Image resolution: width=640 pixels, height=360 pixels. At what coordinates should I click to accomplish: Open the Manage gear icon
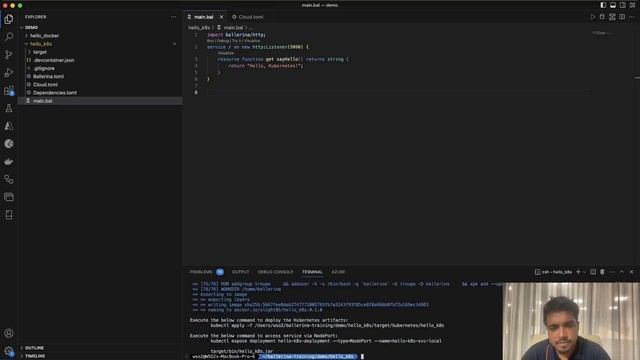point(9,351)
